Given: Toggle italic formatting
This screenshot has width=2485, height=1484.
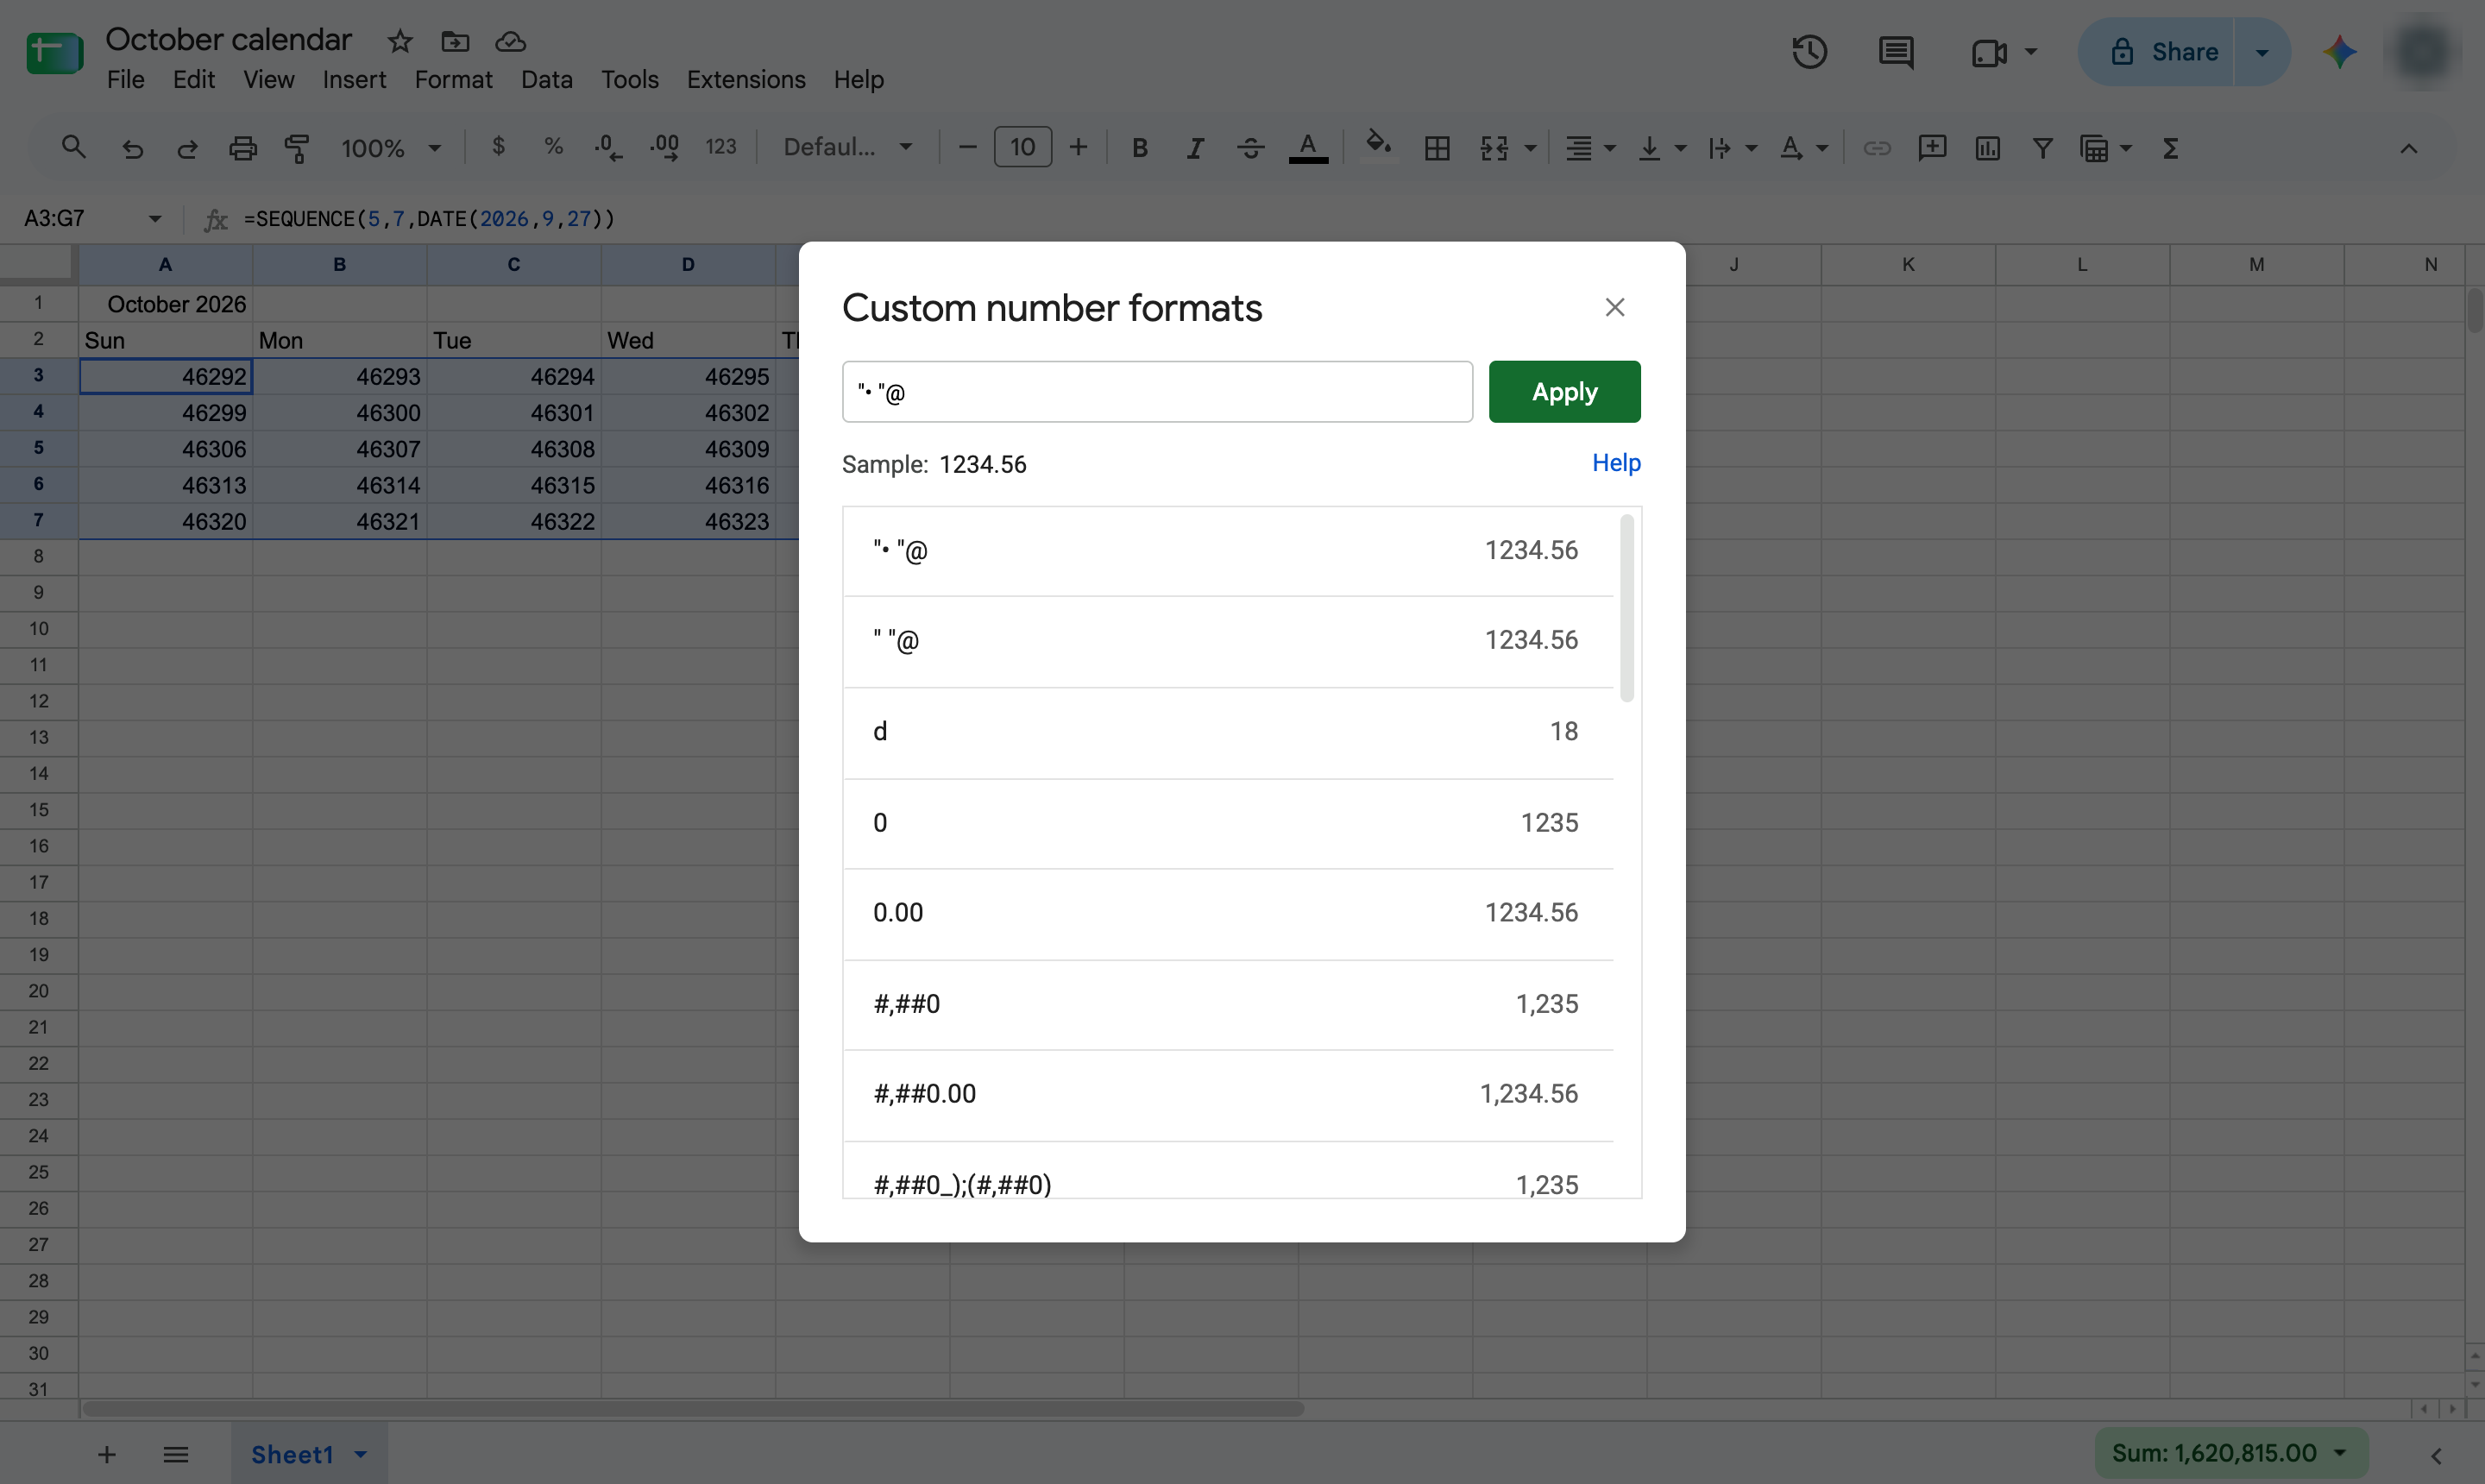Looking at the screenshot, I should (1194, 148).
